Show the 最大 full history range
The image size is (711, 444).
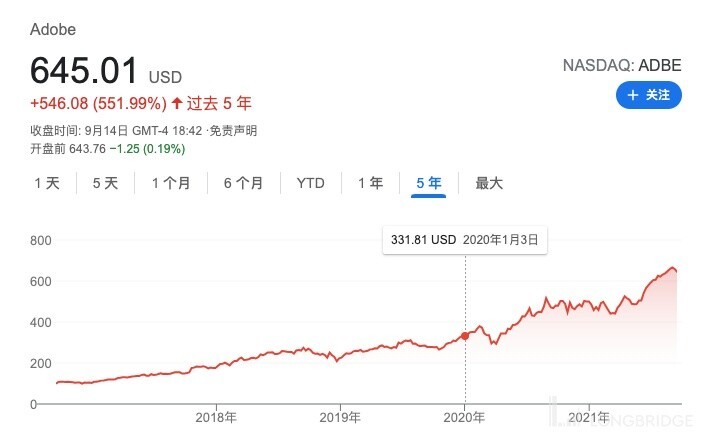click(x=489, y=183)
